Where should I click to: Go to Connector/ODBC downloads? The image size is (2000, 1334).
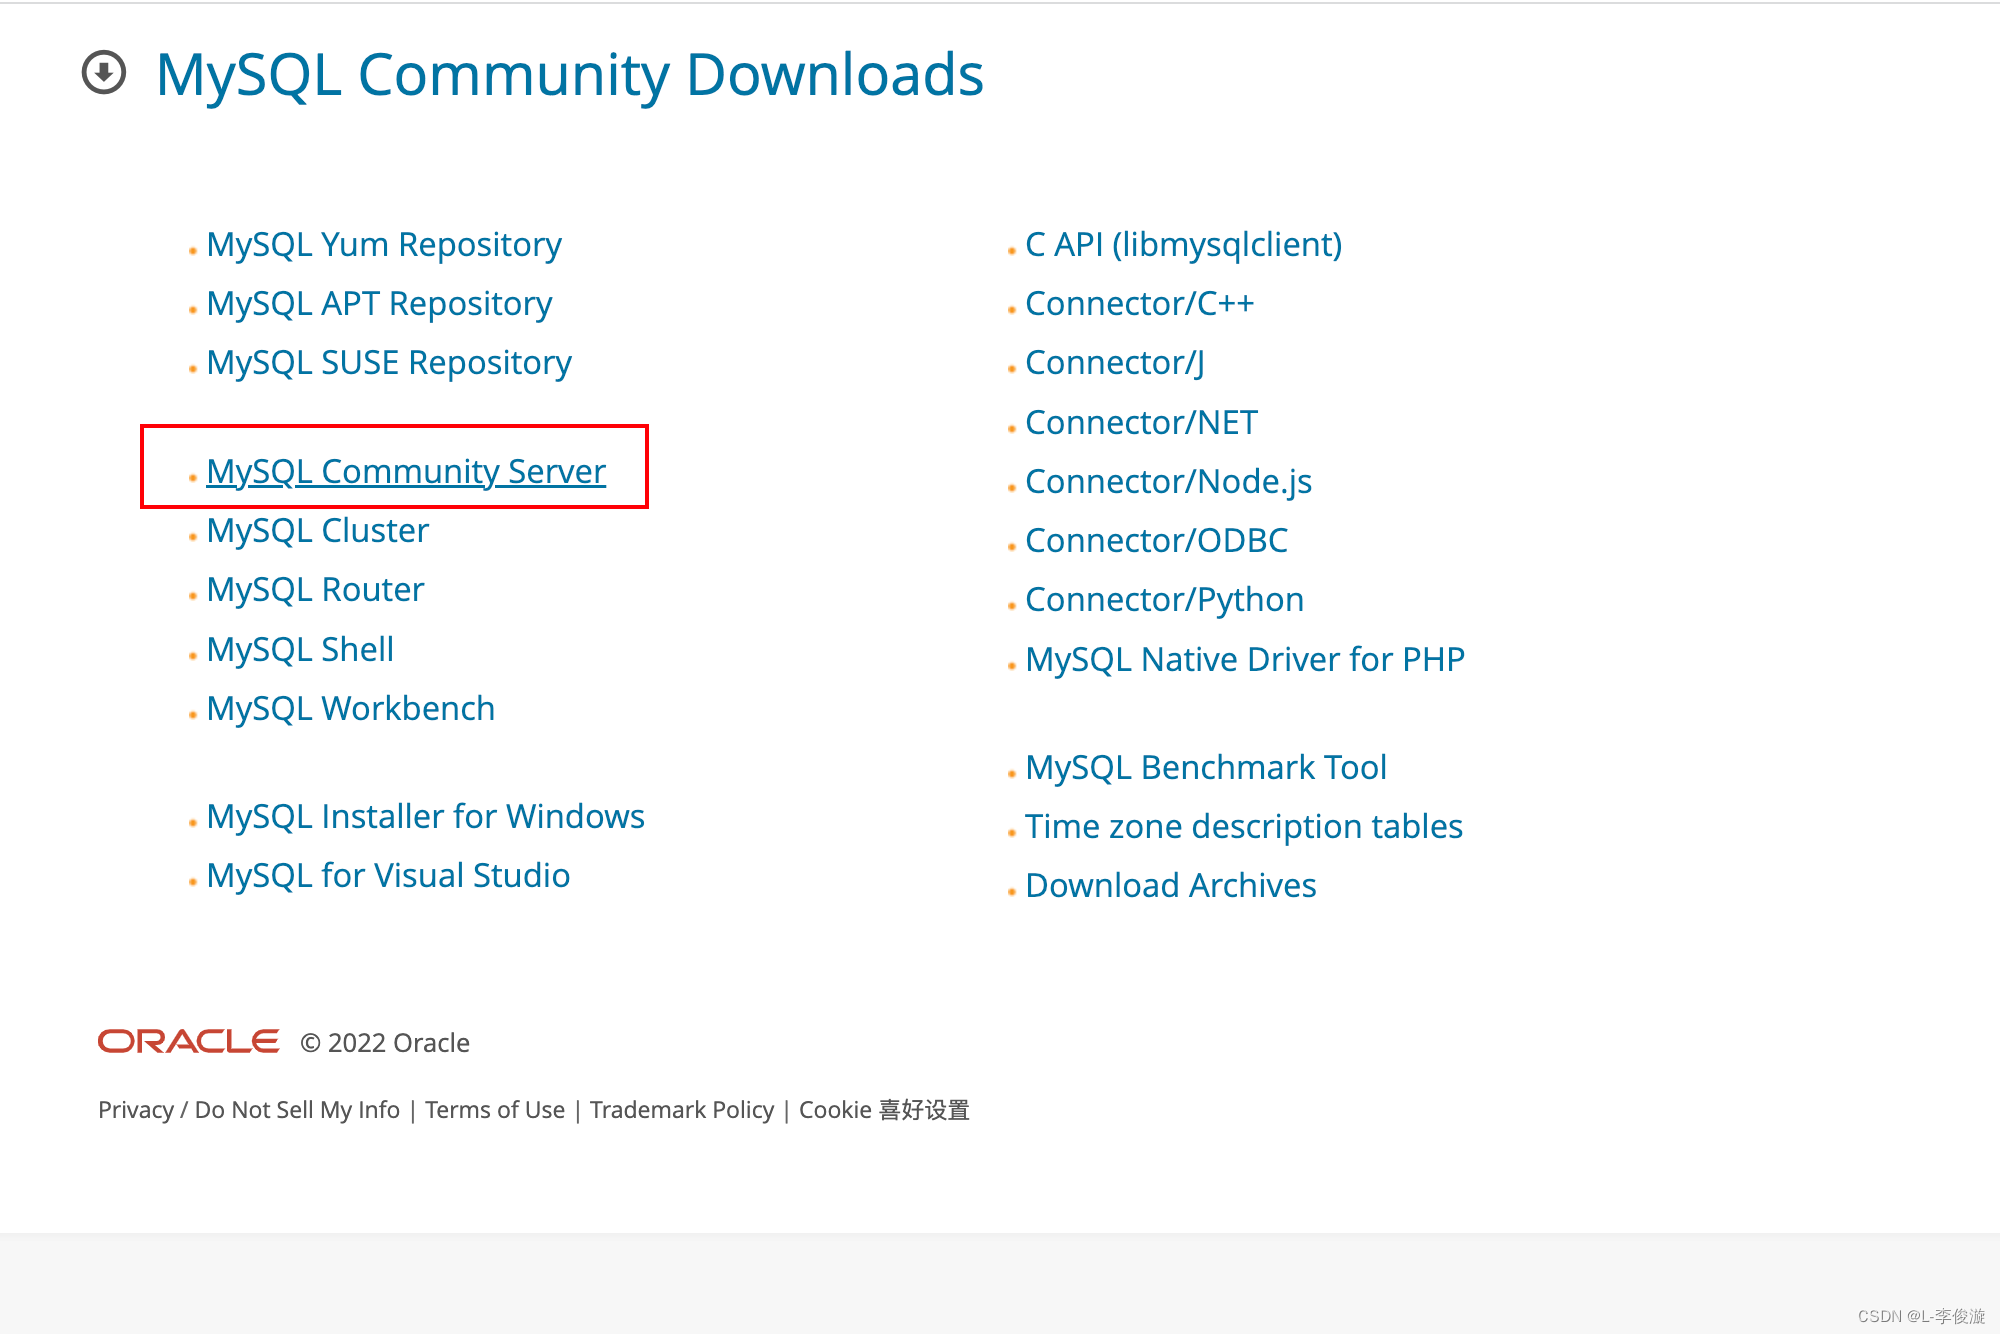(x=1156, y=541)
